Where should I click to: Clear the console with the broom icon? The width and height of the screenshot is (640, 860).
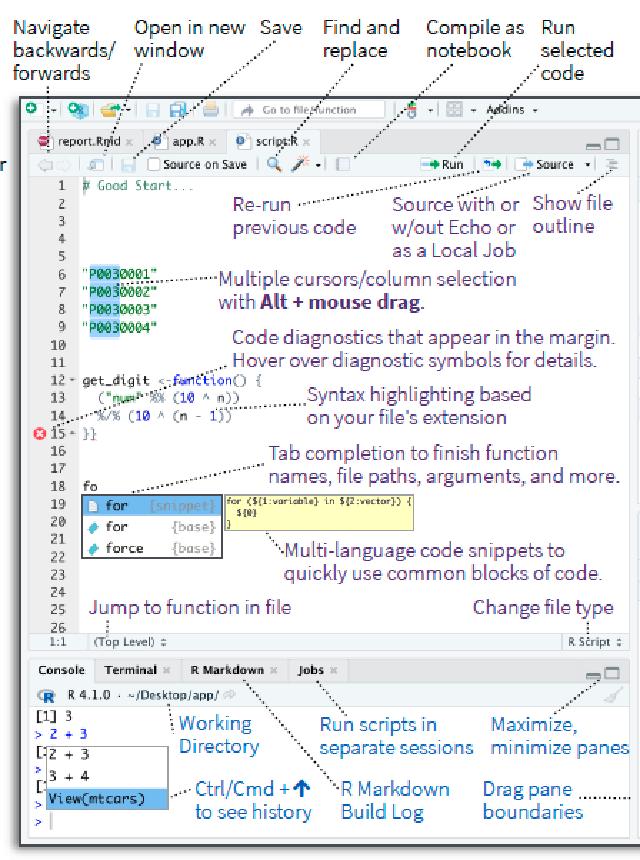(613, 695)
